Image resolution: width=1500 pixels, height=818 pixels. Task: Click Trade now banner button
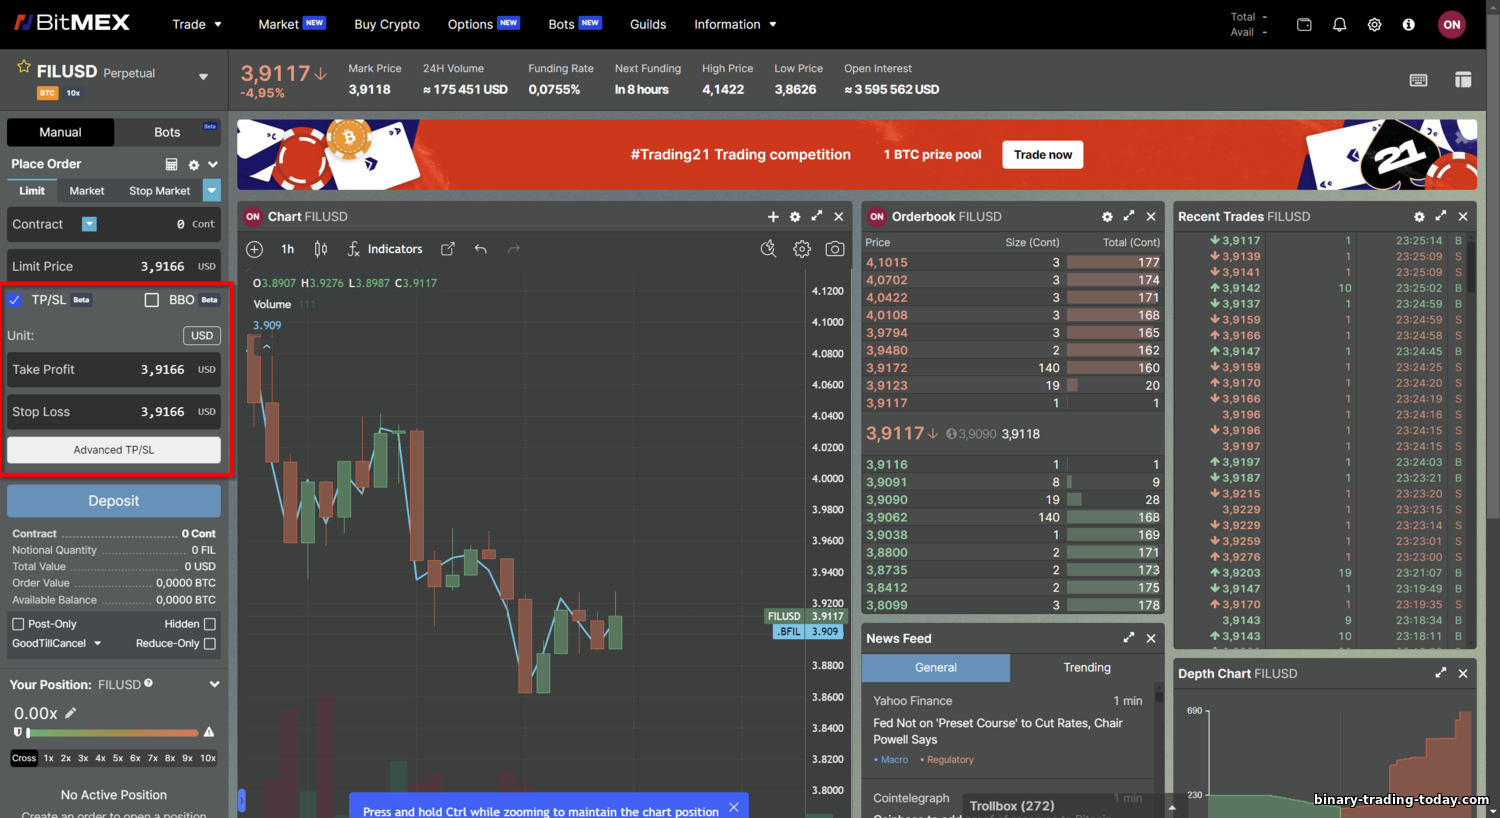[1043, 155]
